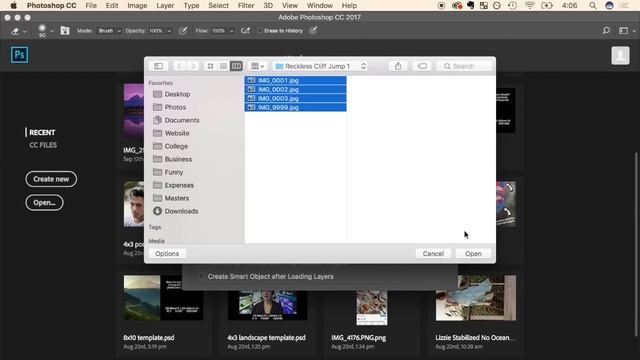This screenshot has height=360, width=640.
Task: Toggle pressure for opacity icon
Action: pos(183,31)
